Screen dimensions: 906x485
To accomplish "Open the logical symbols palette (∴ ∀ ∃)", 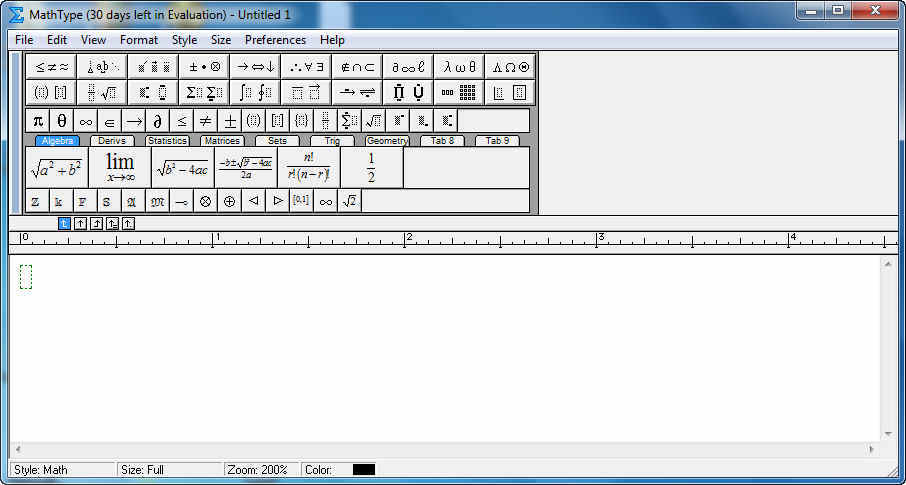I will click(306, 66).
